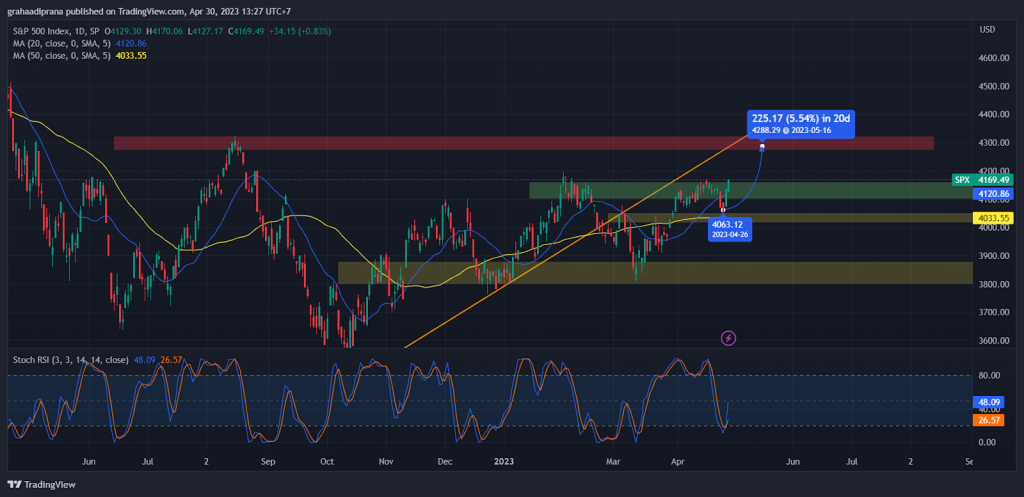Select the red resistance zone rectangle near 4300
Image resolution: width=1024 pixels, height=497 pixels.
[524, 143]
